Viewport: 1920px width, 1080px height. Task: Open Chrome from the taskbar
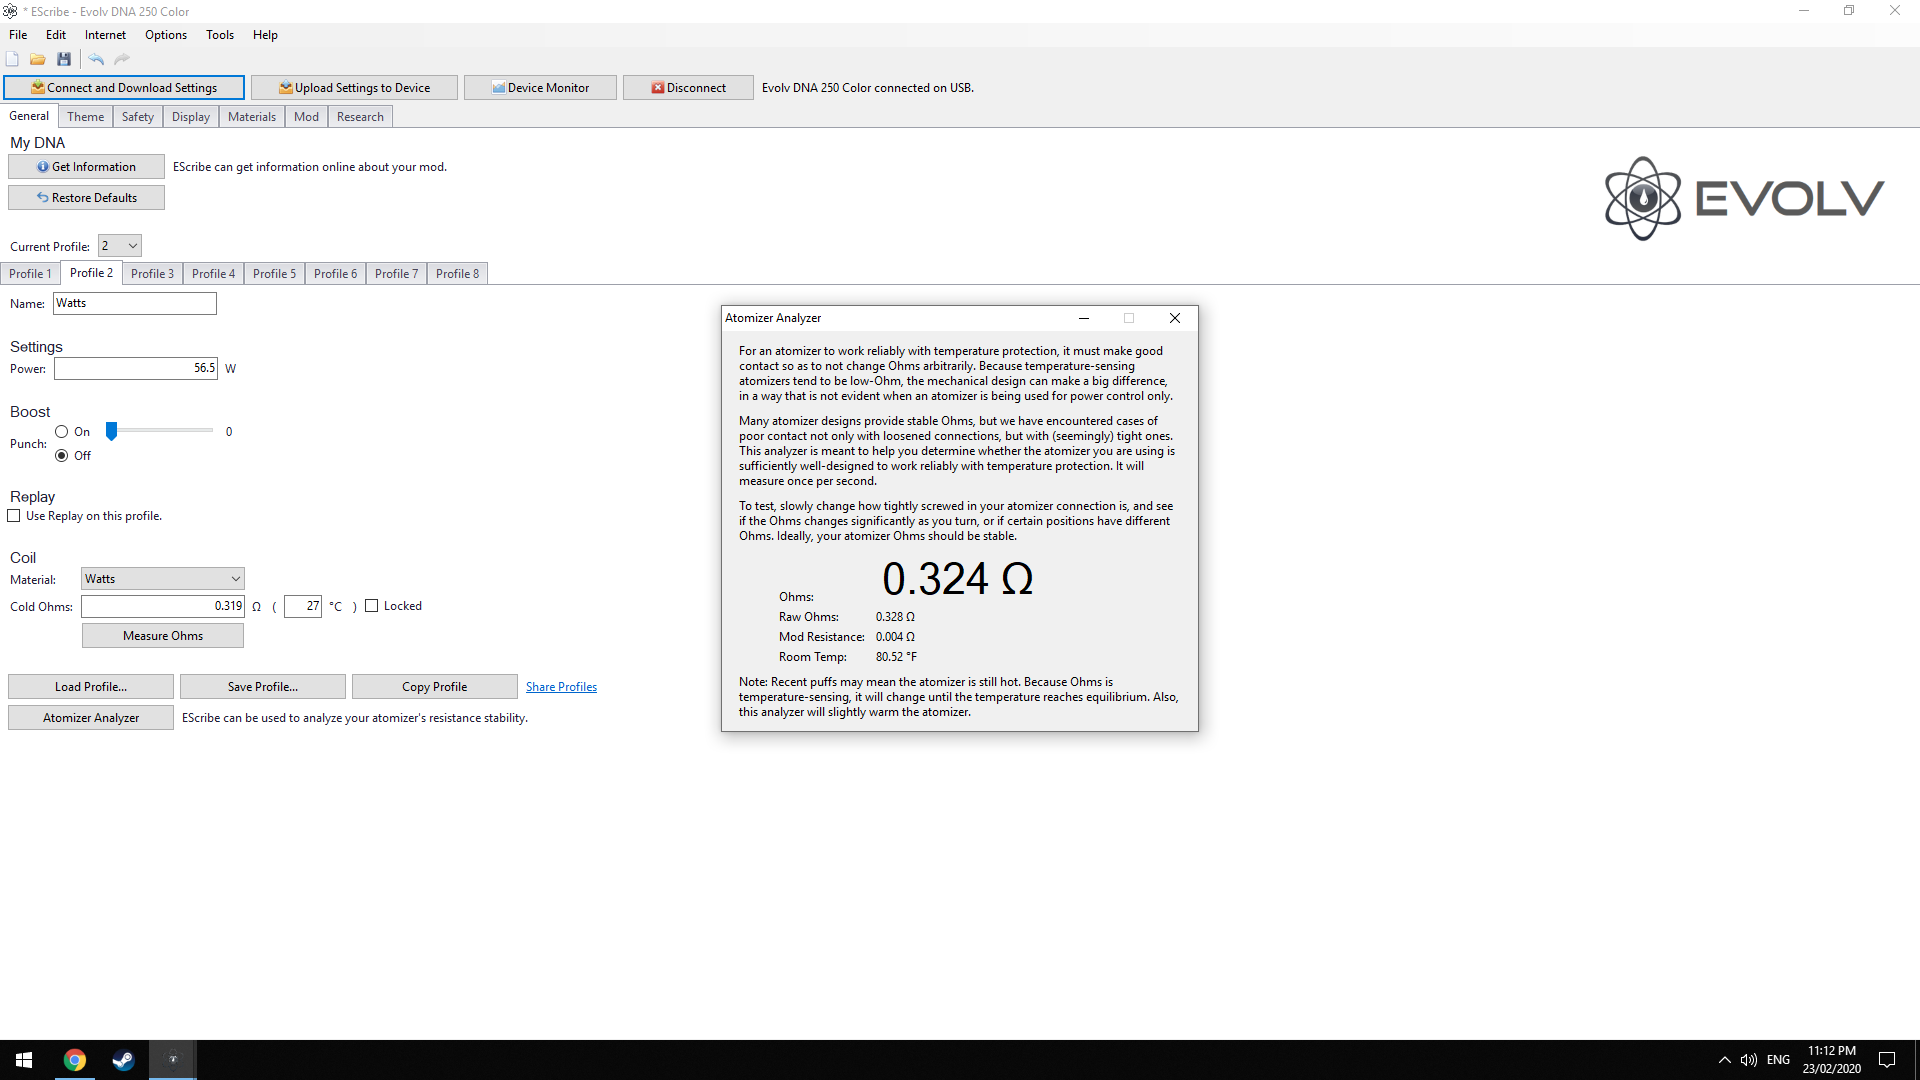tap(75, 1060)
